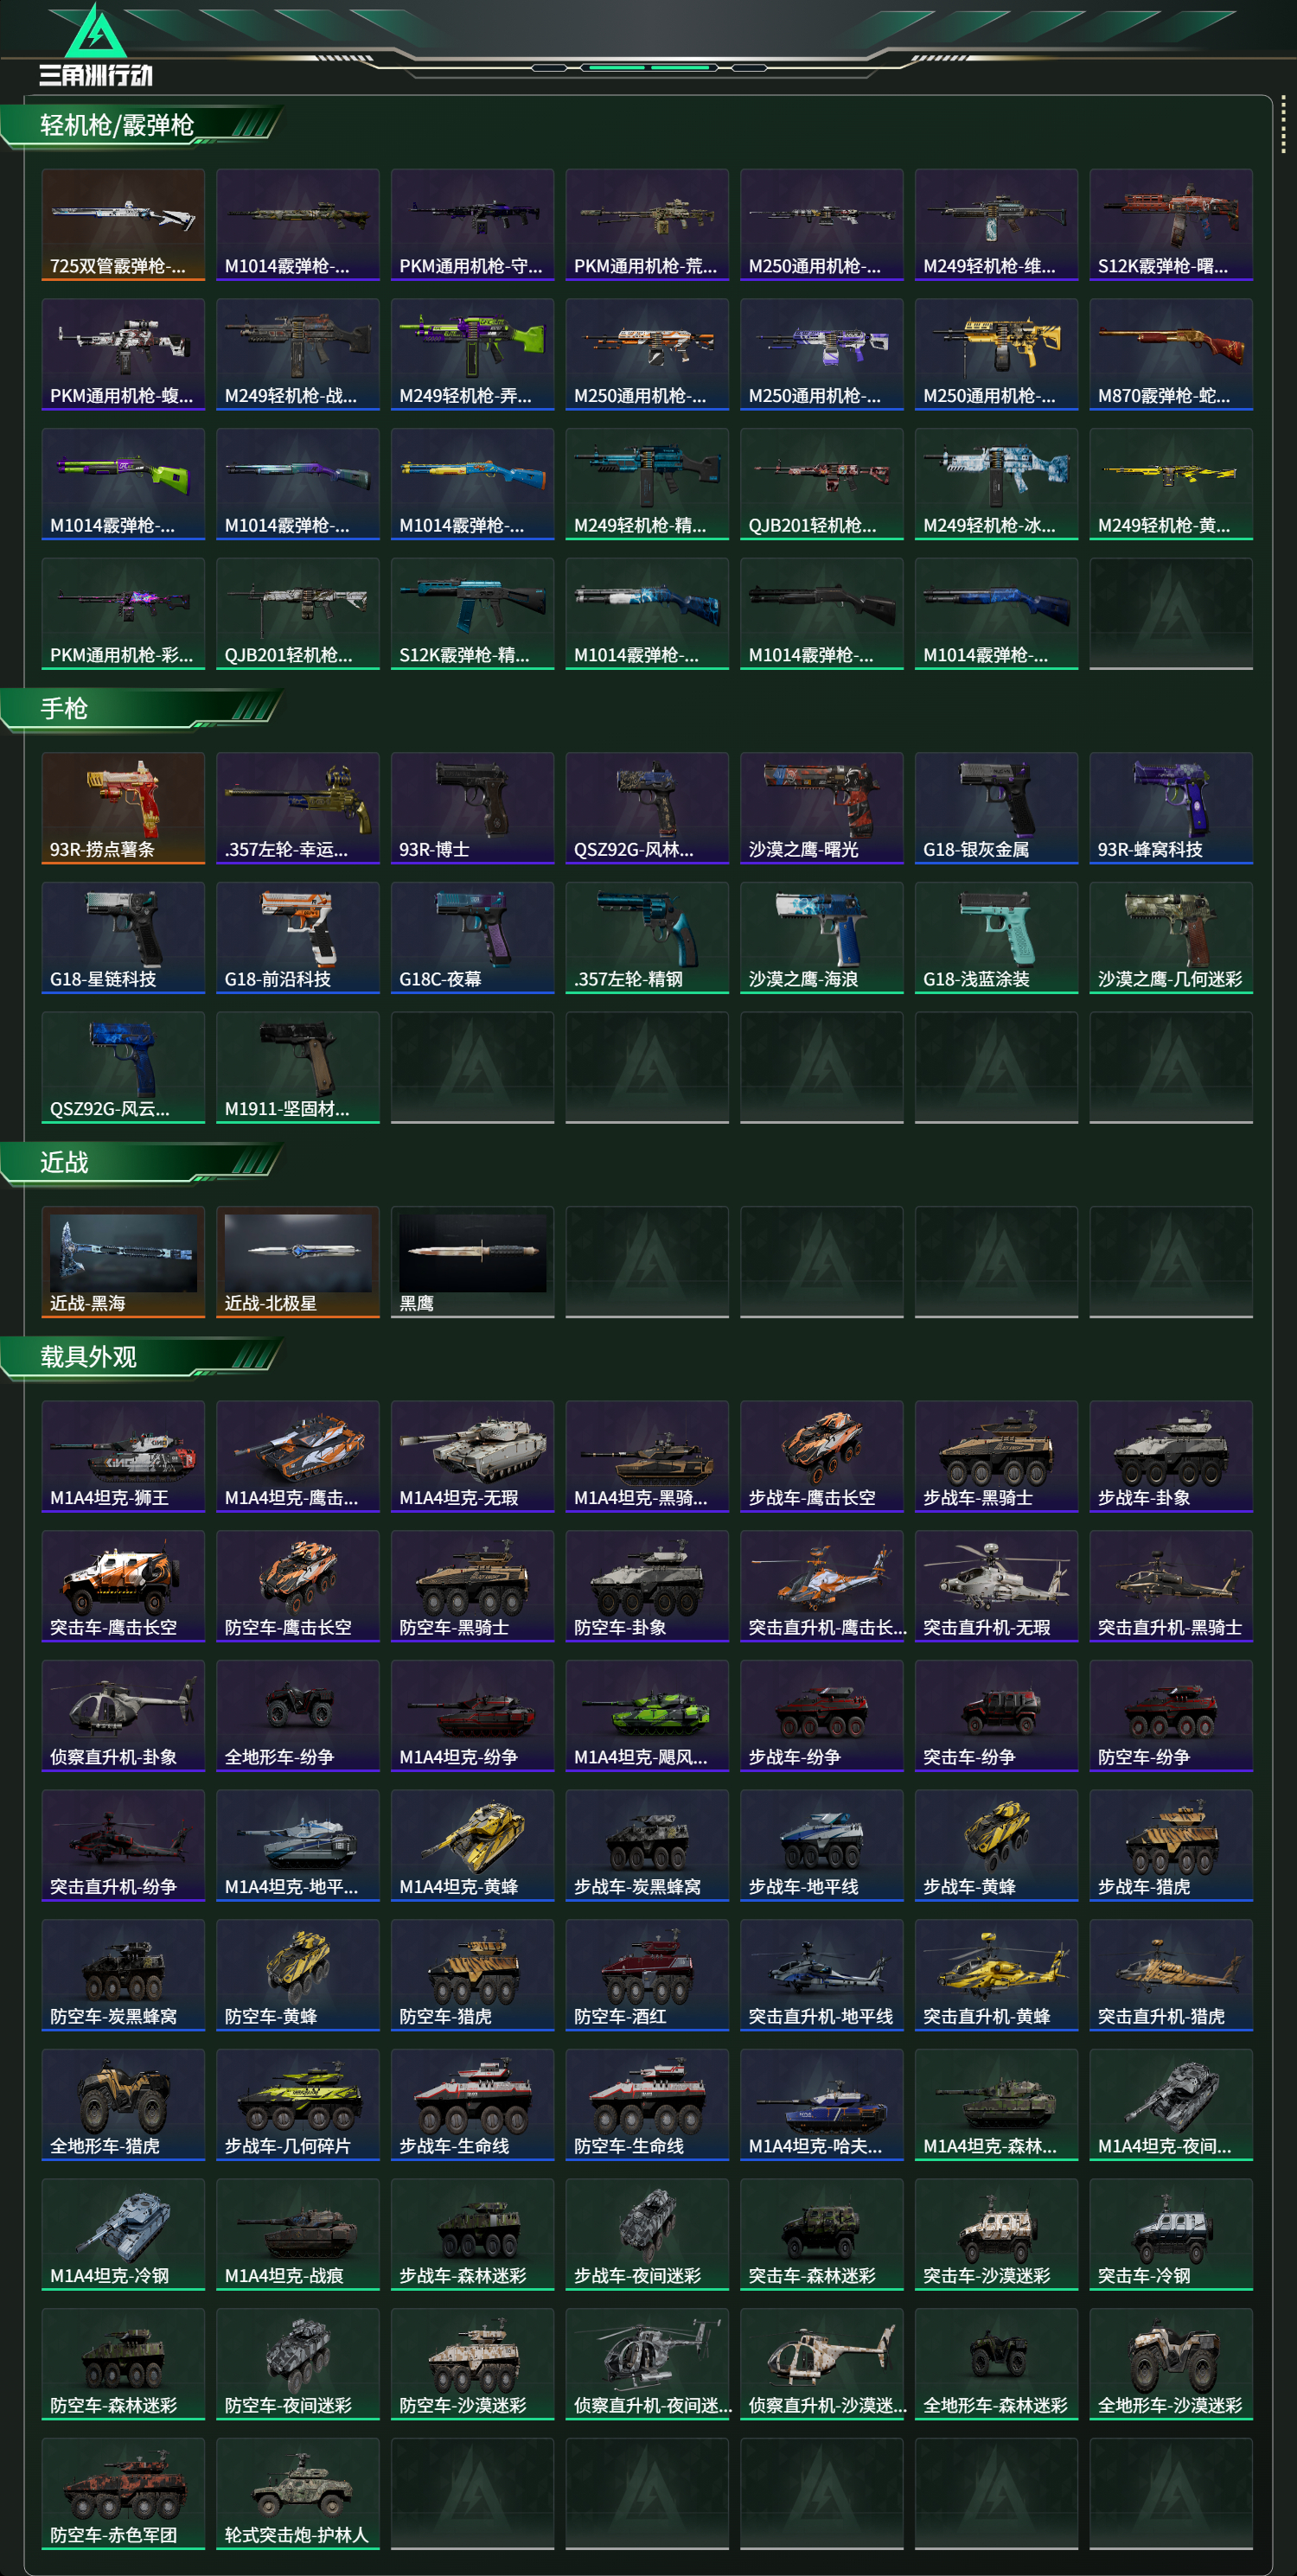Pick the 防空车-赤色军团 vehicle skin
The image size is (1297, 2576).
(123, 2493)
